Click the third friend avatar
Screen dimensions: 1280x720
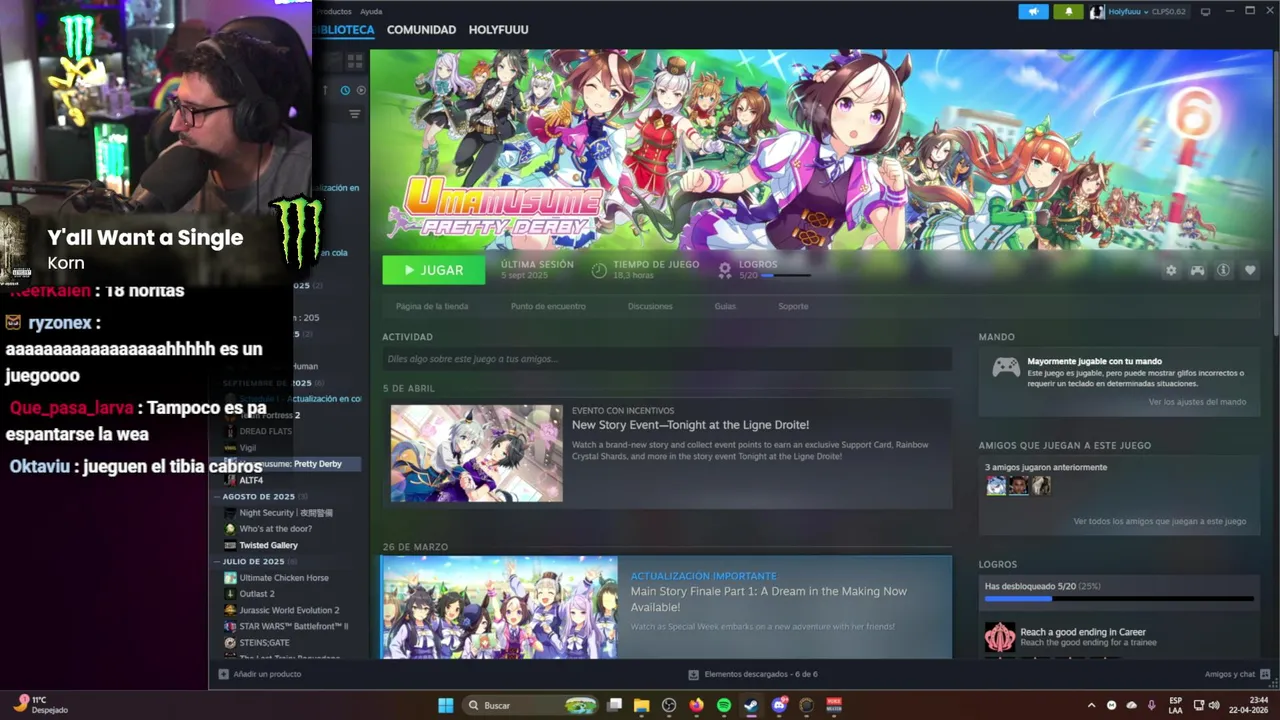(x=1041, y=486)
